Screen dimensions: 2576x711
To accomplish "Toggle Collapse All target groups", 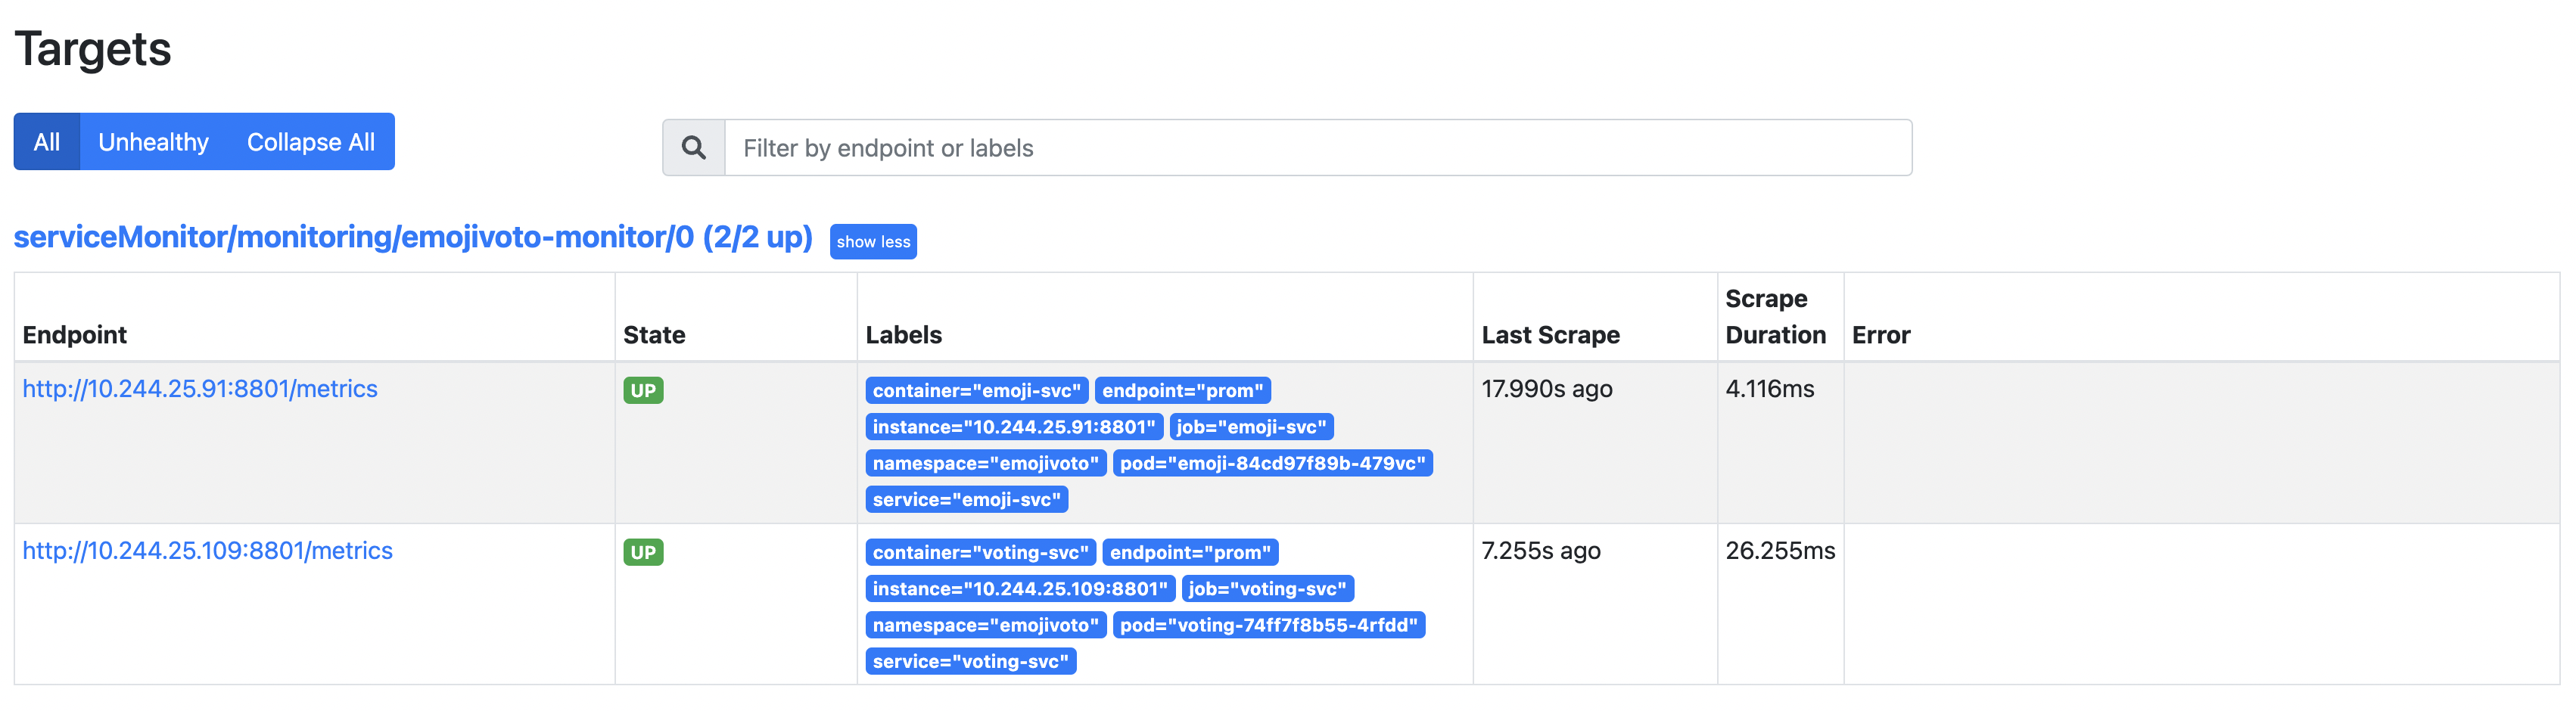I will pyautogui.click(x=311, y=142).
